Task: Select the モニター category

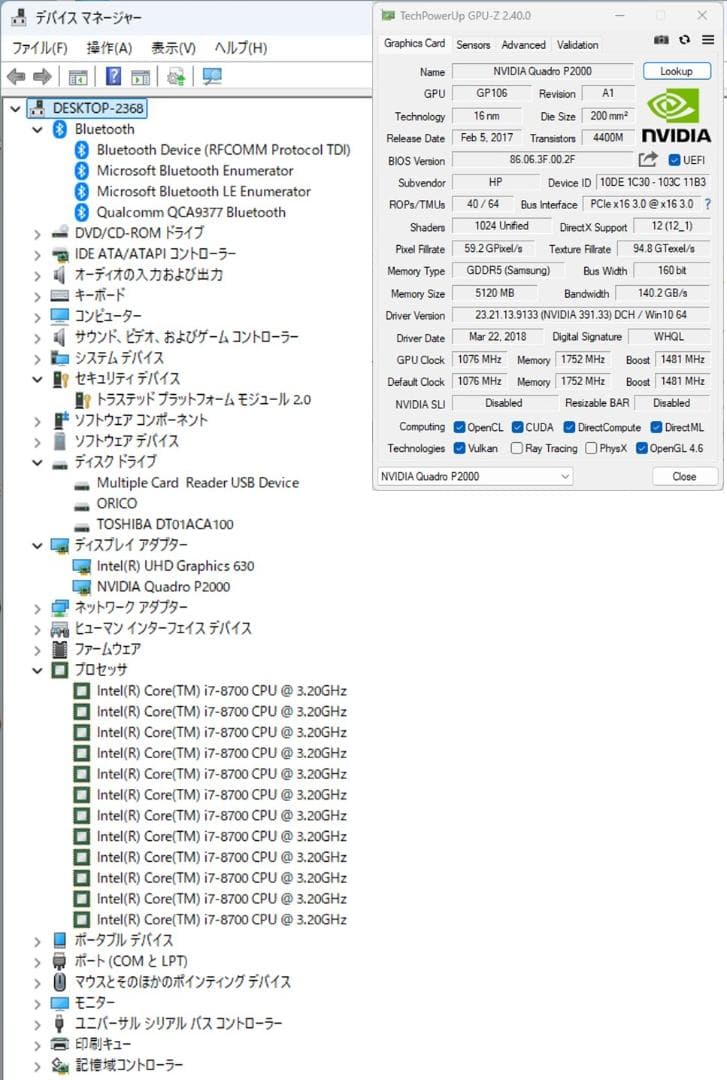Action: [x=94, y=1003]
